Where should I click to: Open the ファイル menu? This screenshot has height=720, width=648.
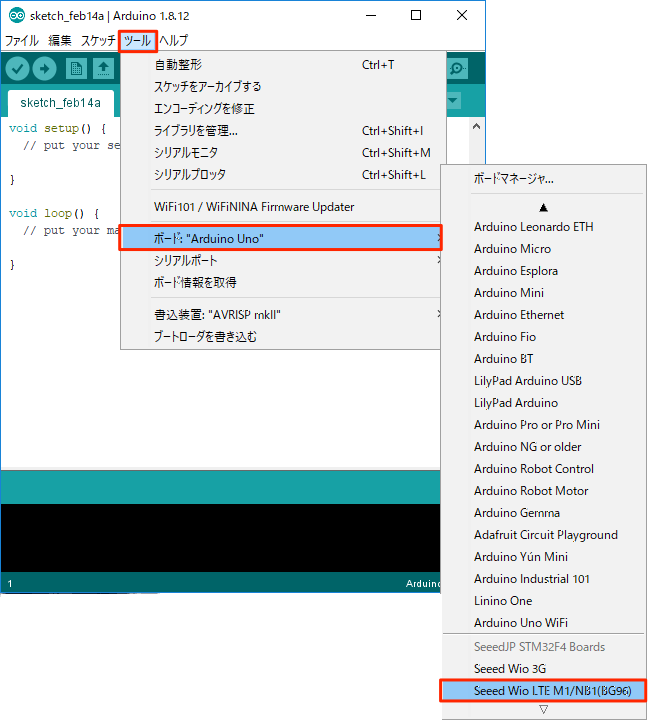click(22, 41)
